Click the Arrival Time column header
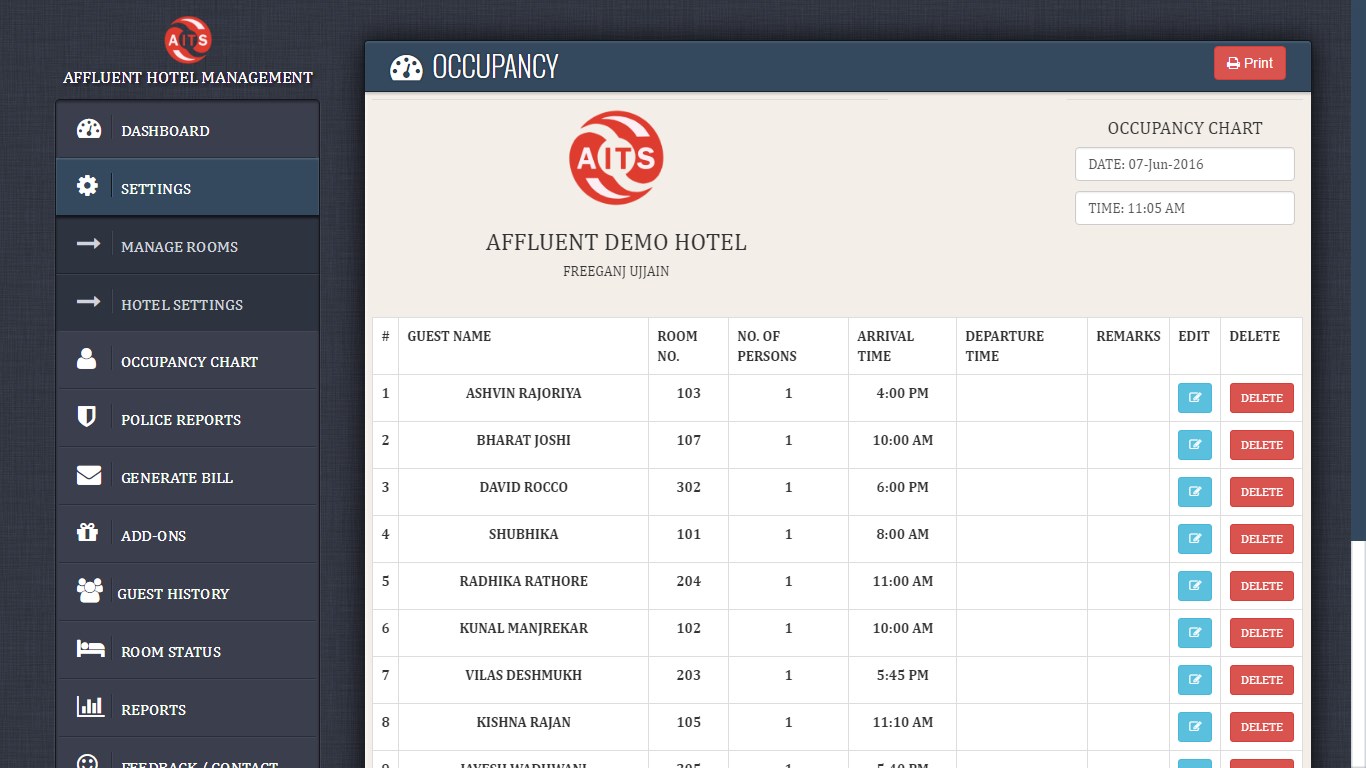The width and height of the screenshot is (1366, 768). tap(902, 346)
